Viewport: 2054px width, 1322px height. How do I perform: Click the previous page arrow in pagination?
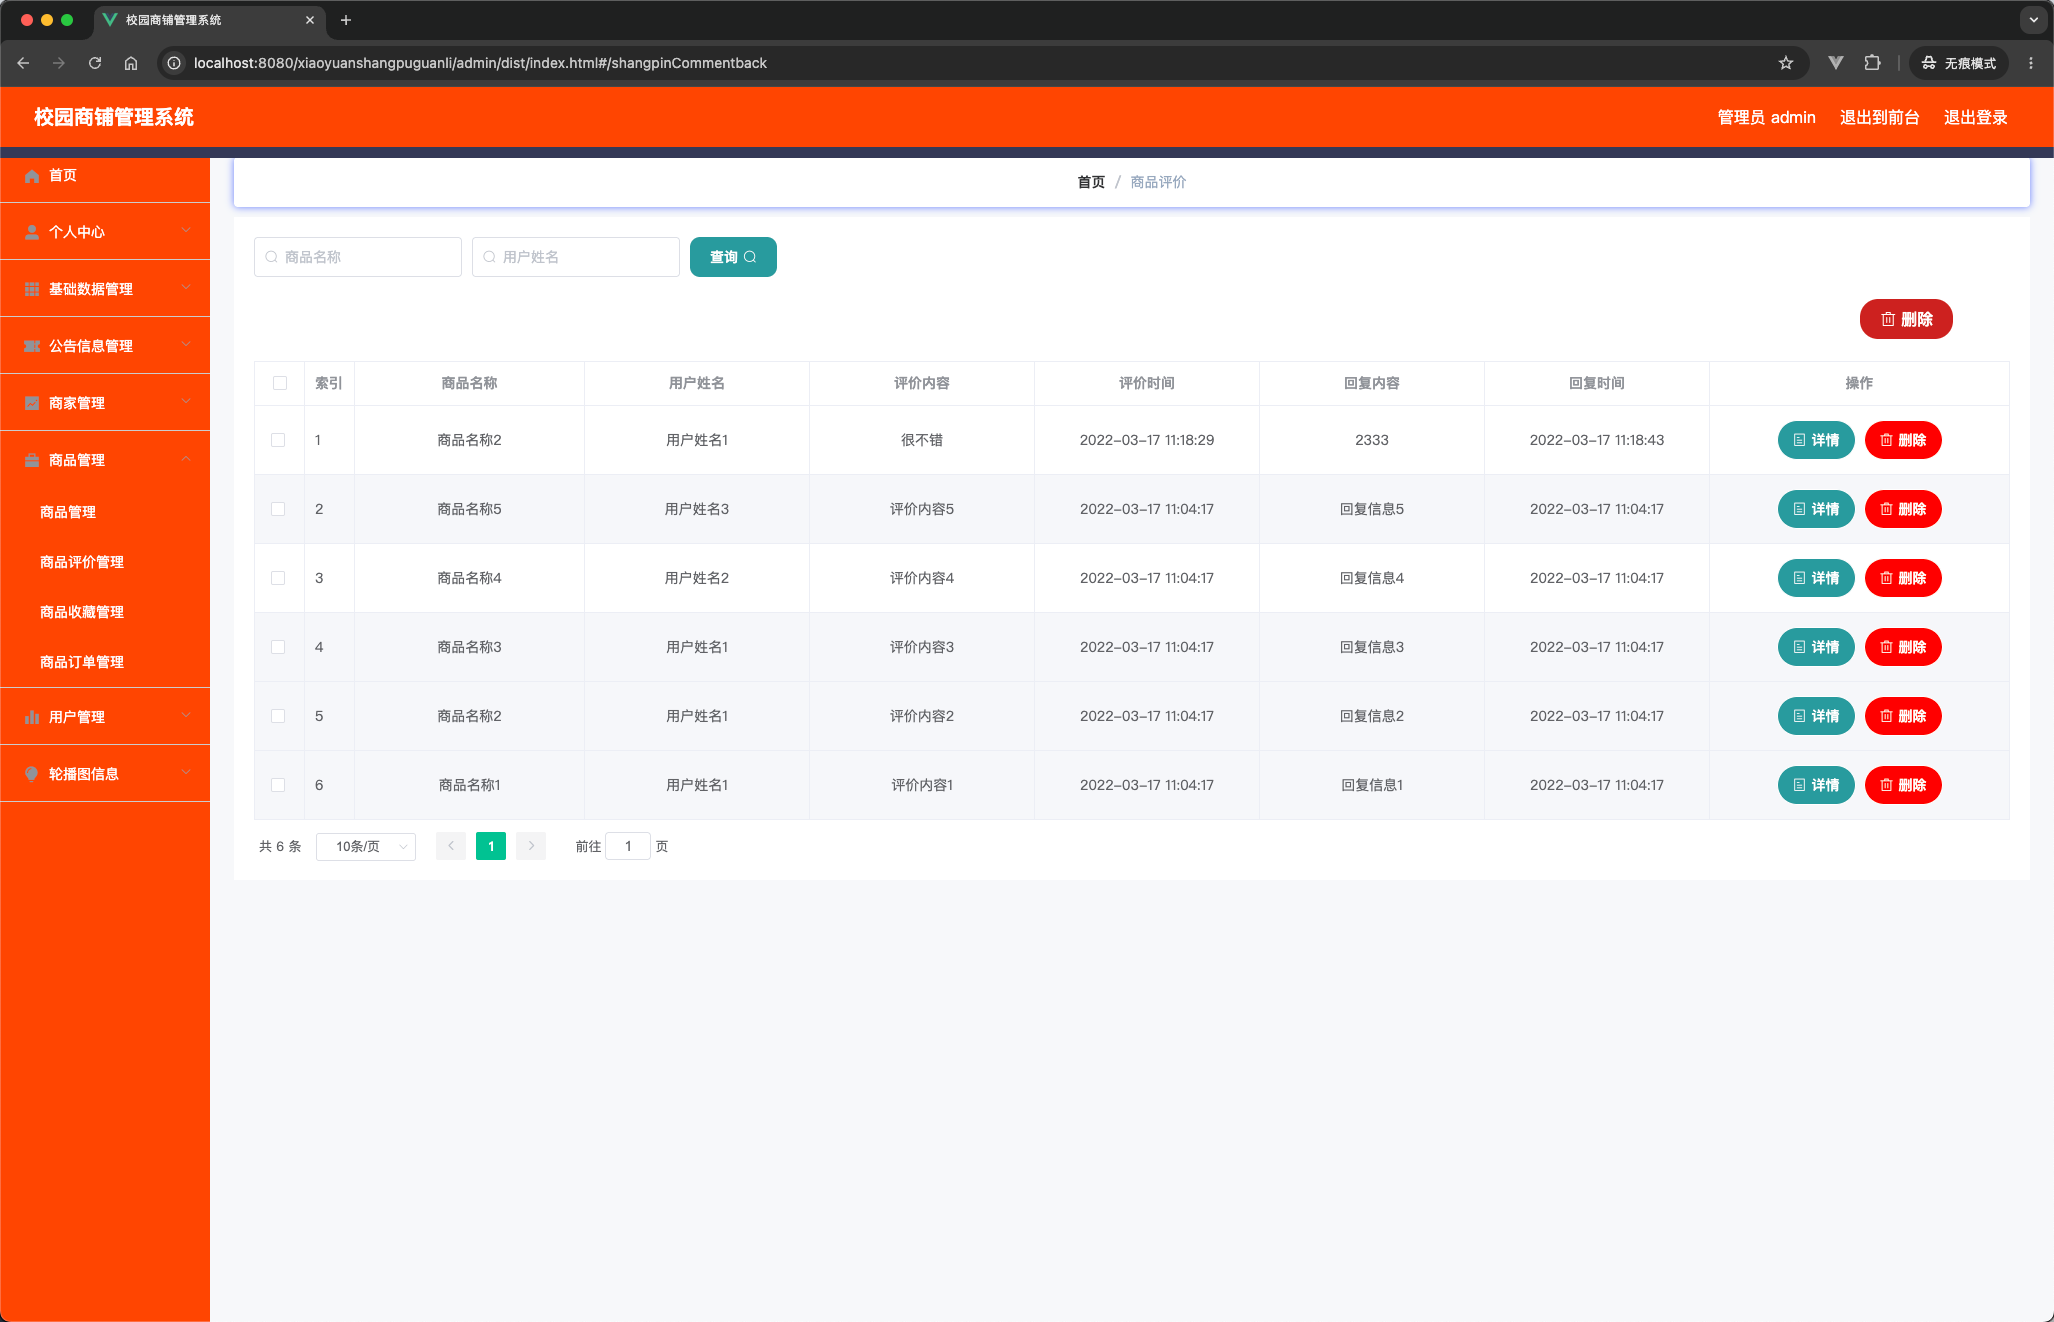pos(451,846)
